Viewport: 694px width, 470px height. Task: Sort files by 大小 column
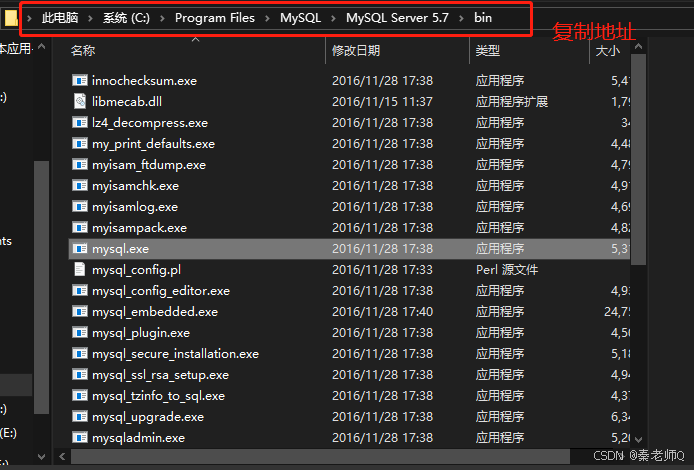608,50
